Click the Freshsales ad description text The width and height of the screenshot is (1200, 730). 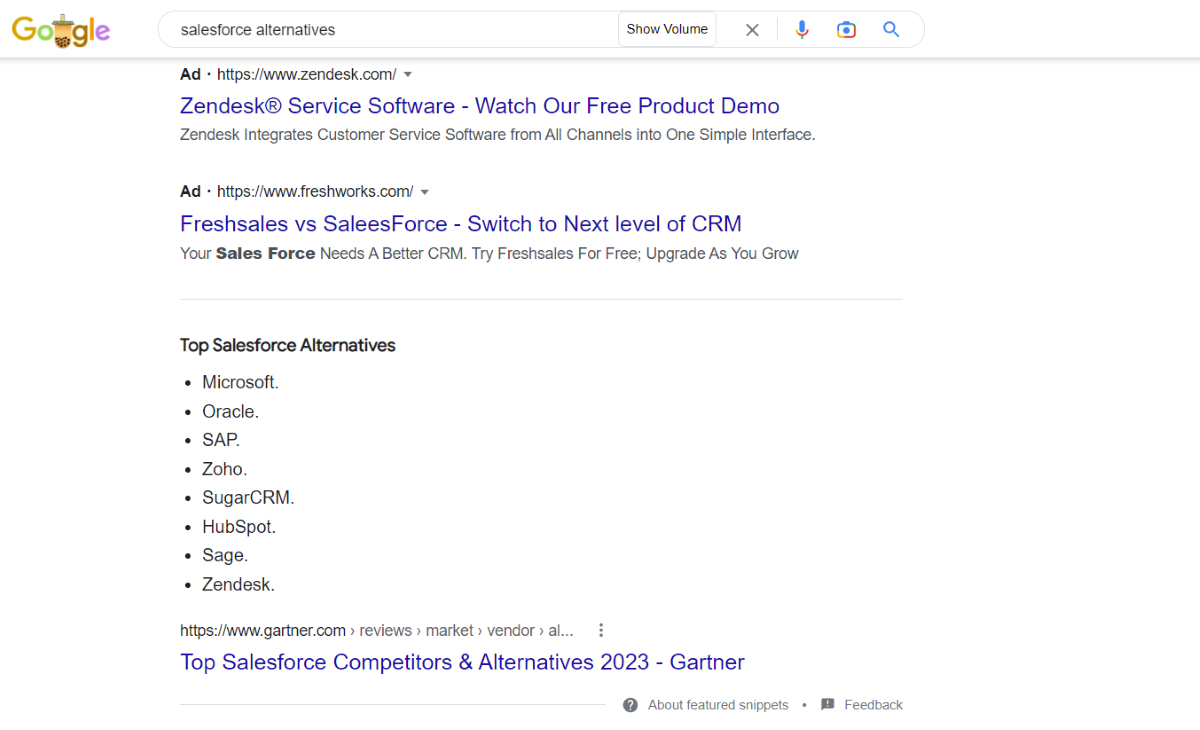tap(489, 254)
